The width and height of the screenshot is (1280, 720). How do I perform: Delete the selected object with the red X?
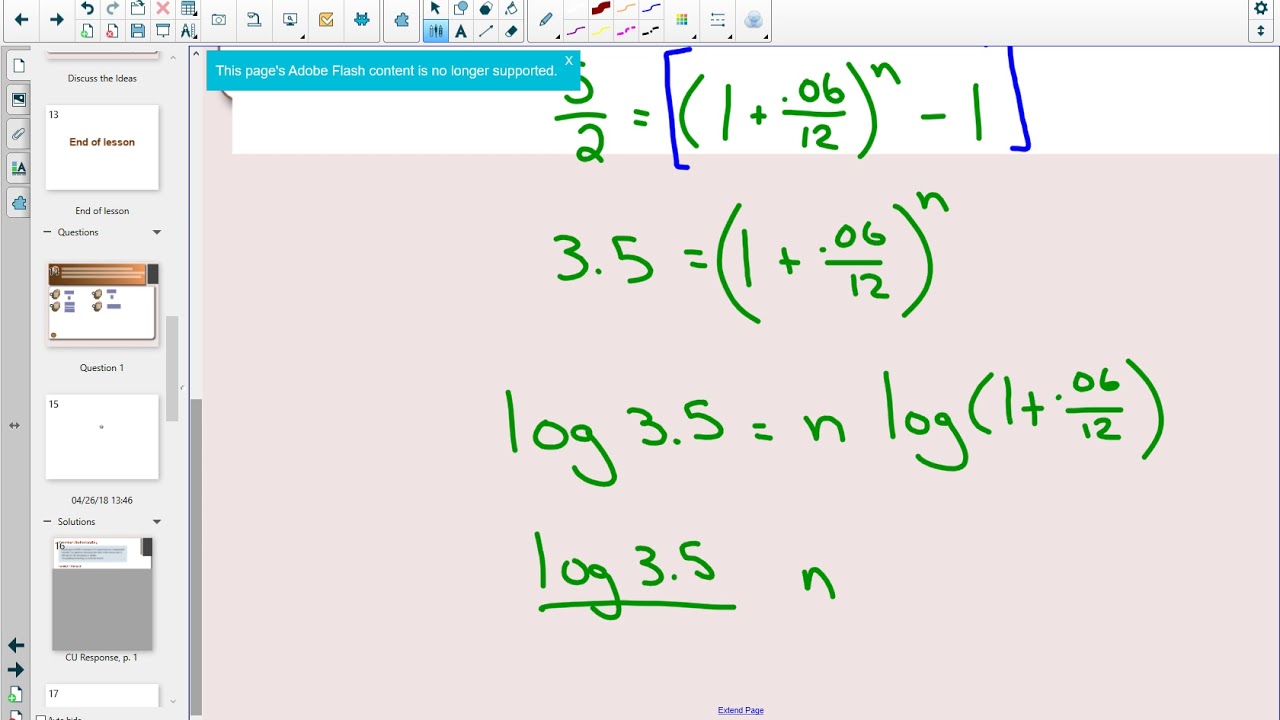point(163,9)
